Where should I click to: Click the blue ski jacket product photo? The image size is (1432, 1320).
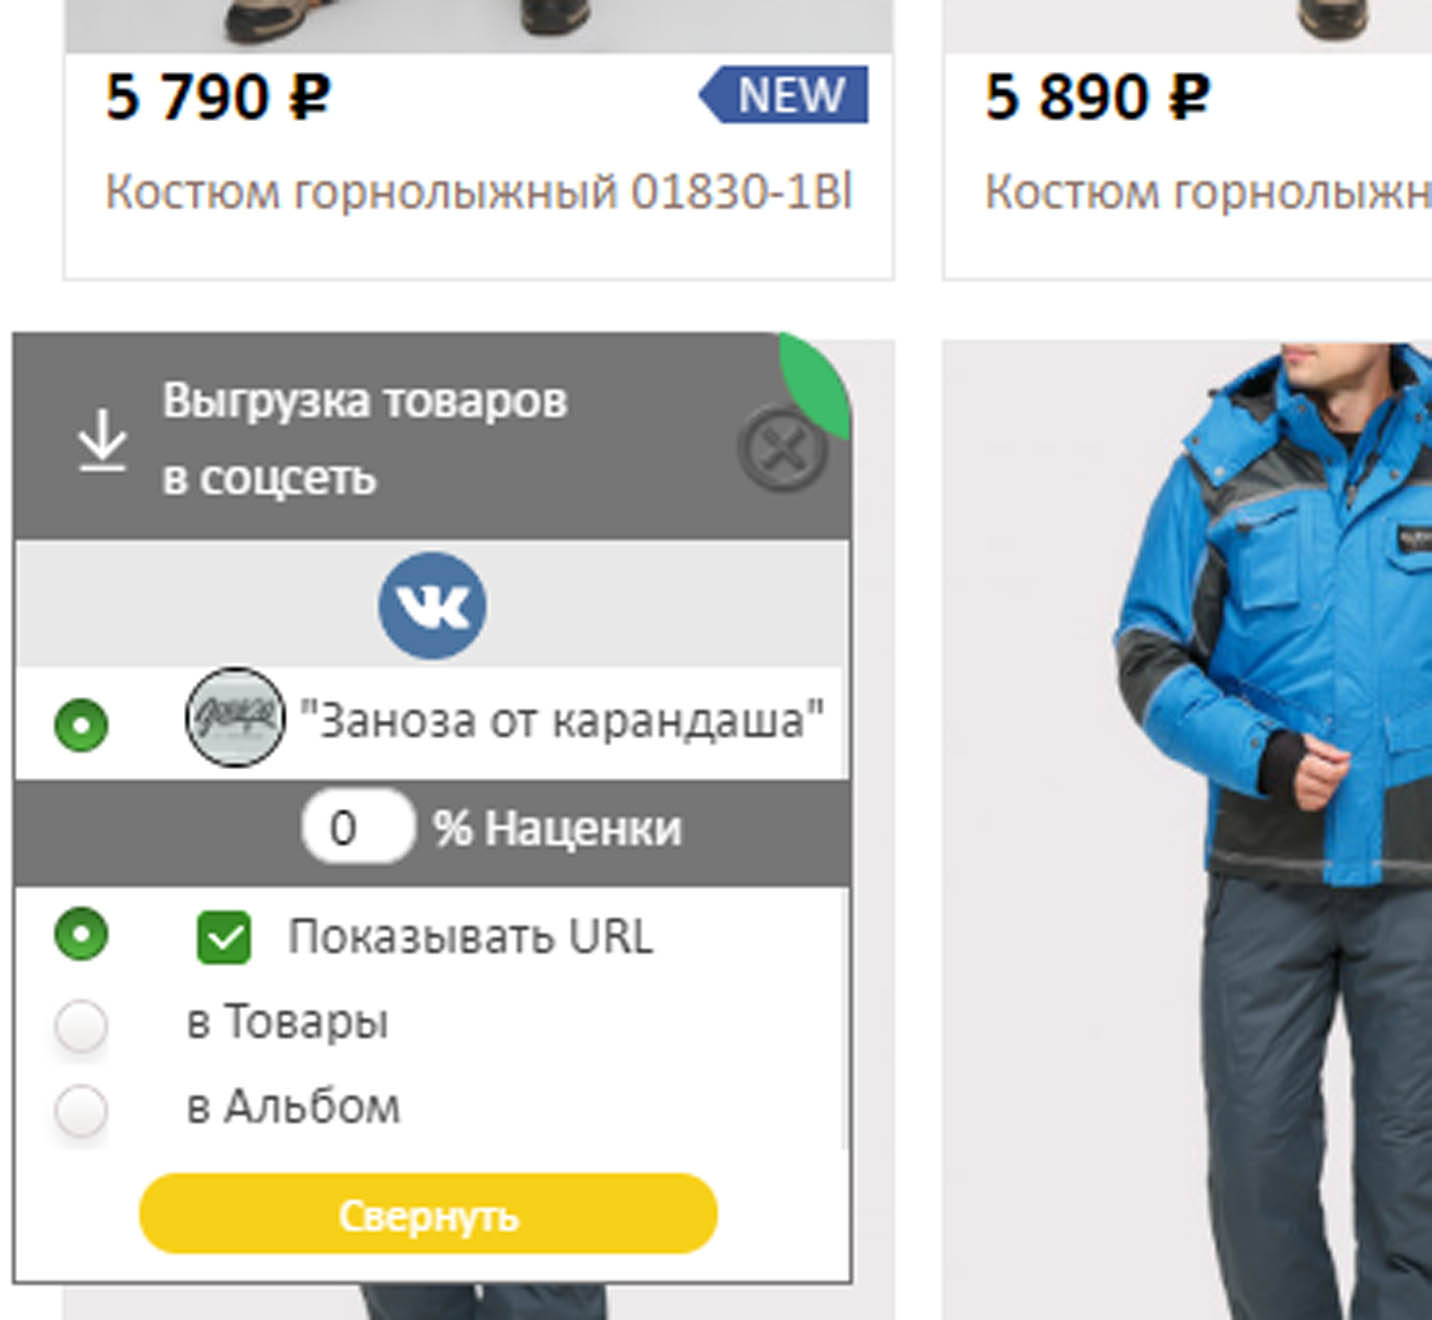click(x=1187, y=830)
